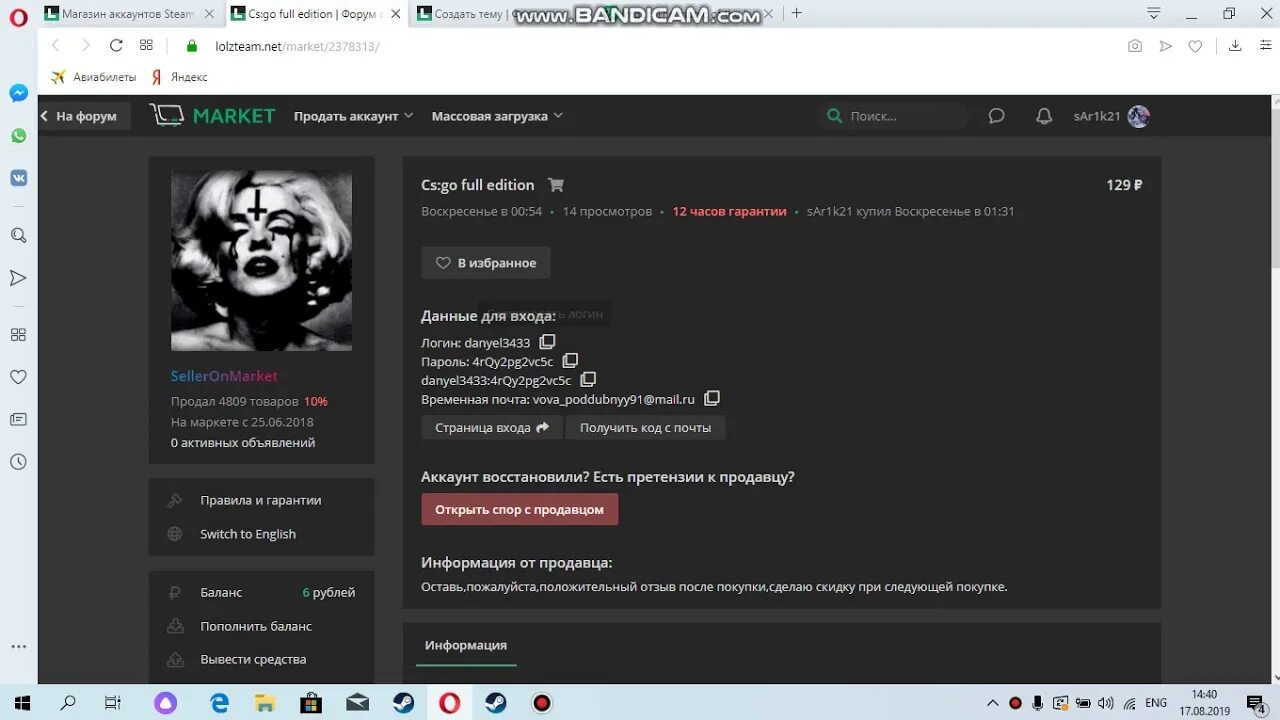Click Страница входа button
Image resolution: width=1280 pixels, height=720 pixels.
[x=492, y=428]
